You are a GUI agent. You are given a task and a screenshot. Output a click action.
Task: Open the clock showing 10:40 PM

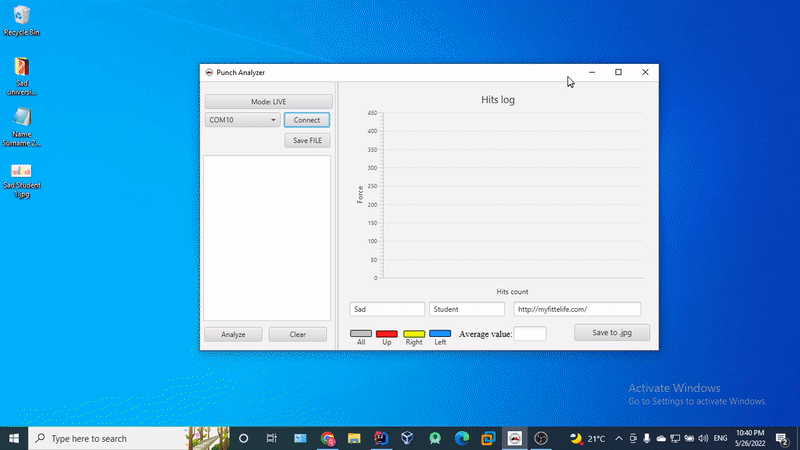coord(750,438)
